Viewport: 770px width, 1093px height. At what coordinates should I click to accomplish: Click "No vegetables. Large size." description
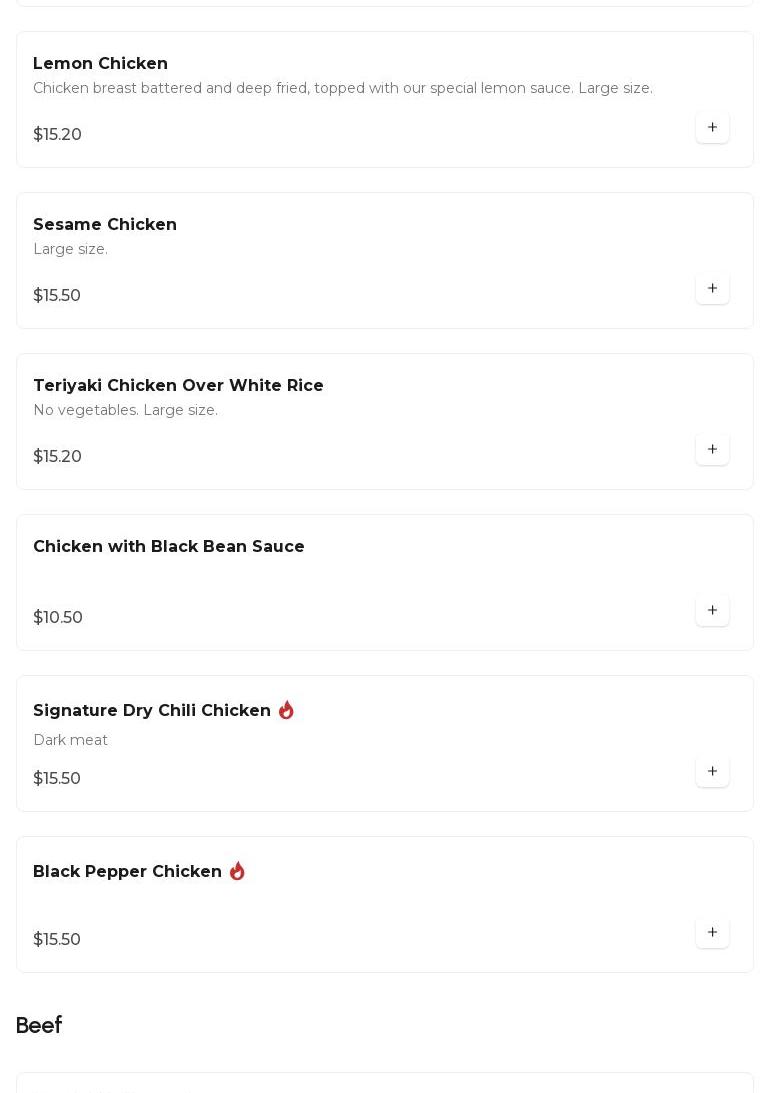pyautogui.click(x=125, y=411)
